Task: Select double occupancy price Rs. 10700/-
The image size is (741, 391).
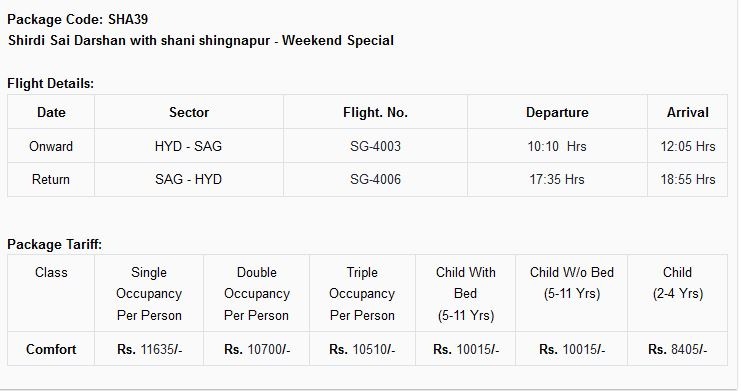Action: click(x=257, y=349)
